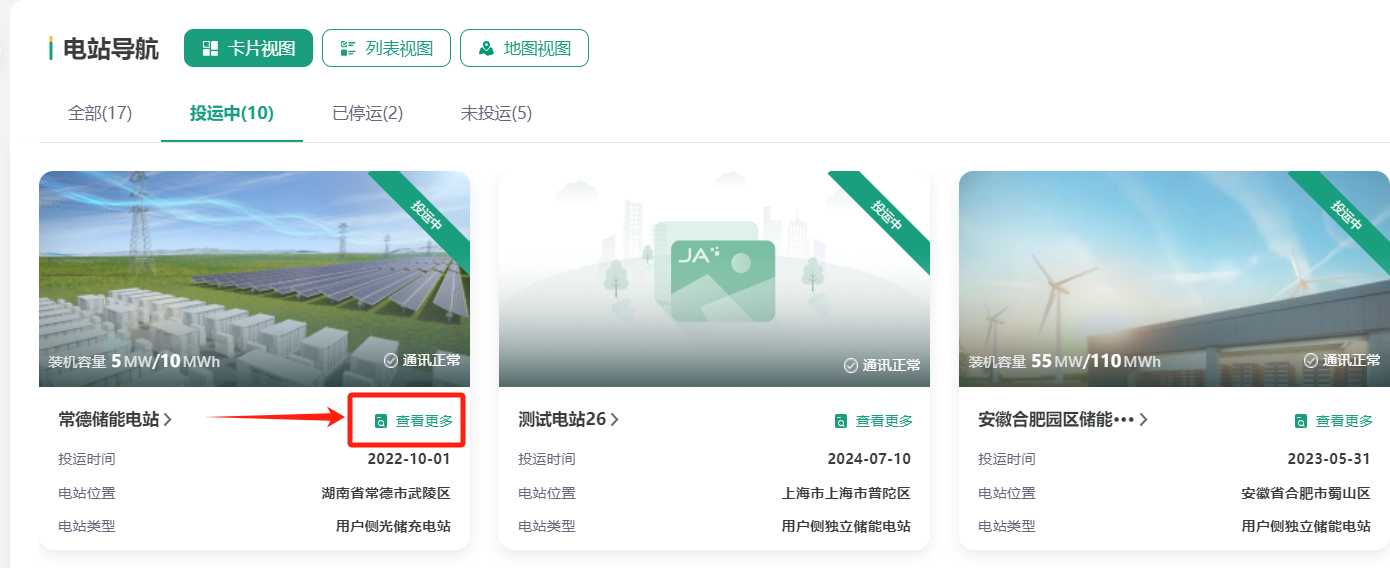
Task: Expand the 常德储能电站 chevron arrow
Action: coord(168,420)
